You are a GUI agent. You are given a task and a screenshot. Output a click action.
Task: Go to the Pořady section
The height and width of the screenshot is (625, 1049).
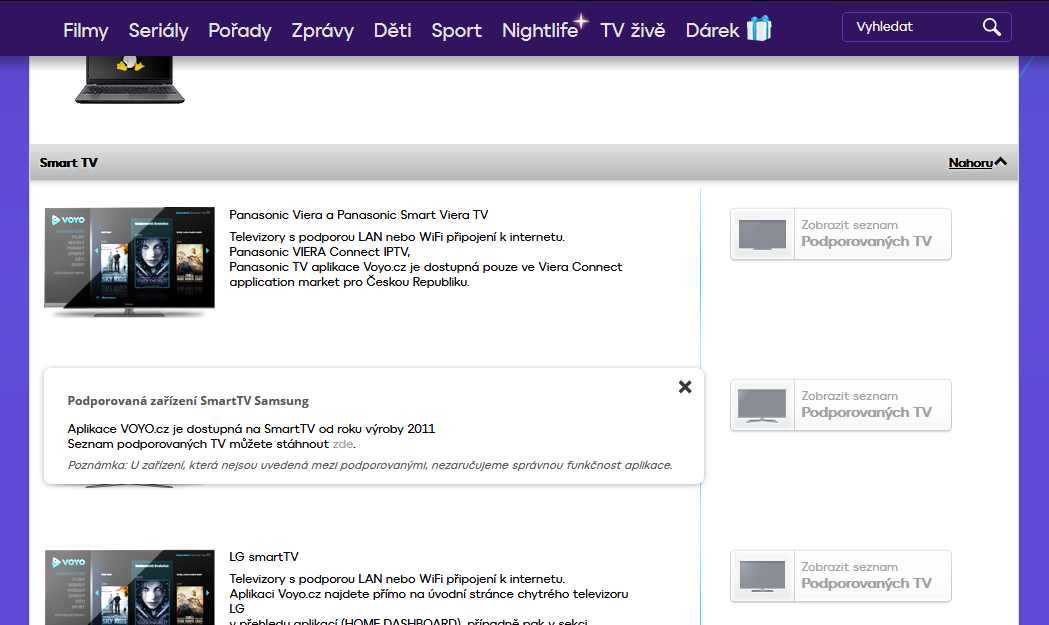point(240,30)
